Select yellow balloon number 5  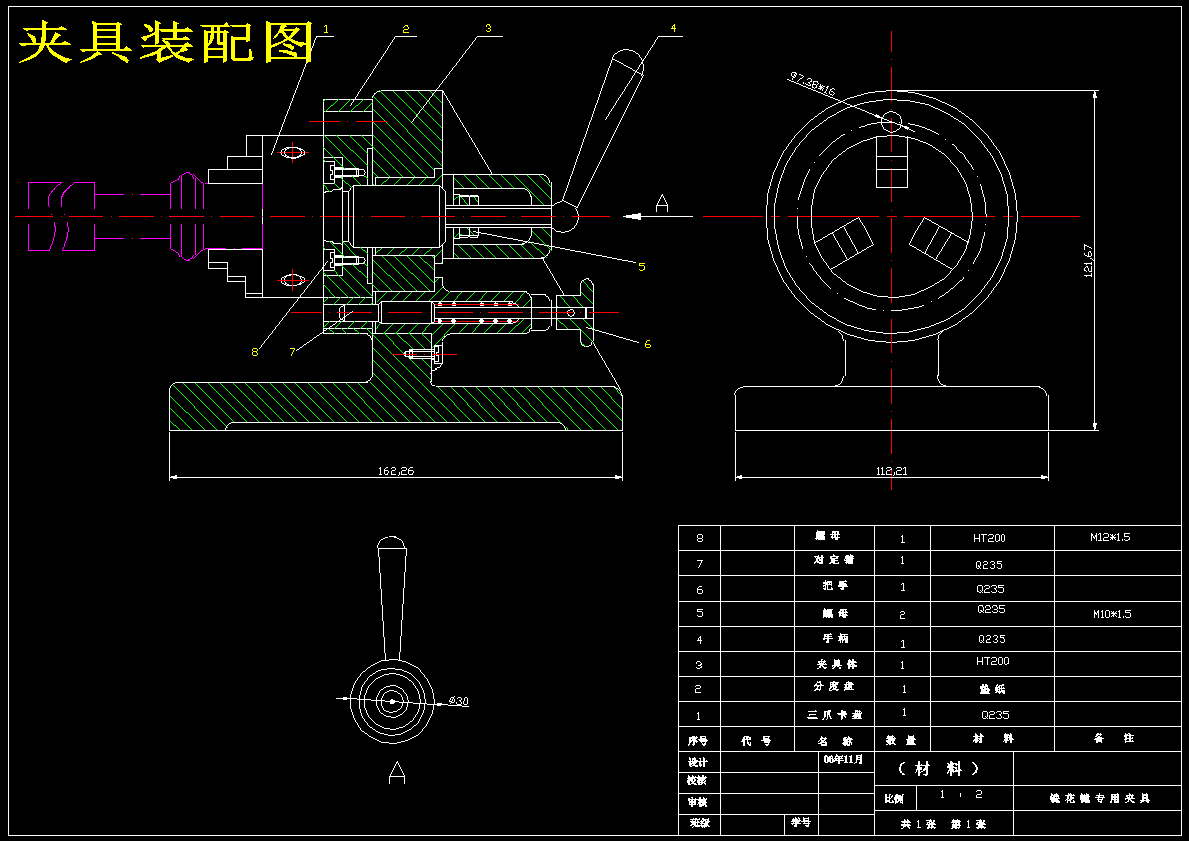(x=642, y=267)
